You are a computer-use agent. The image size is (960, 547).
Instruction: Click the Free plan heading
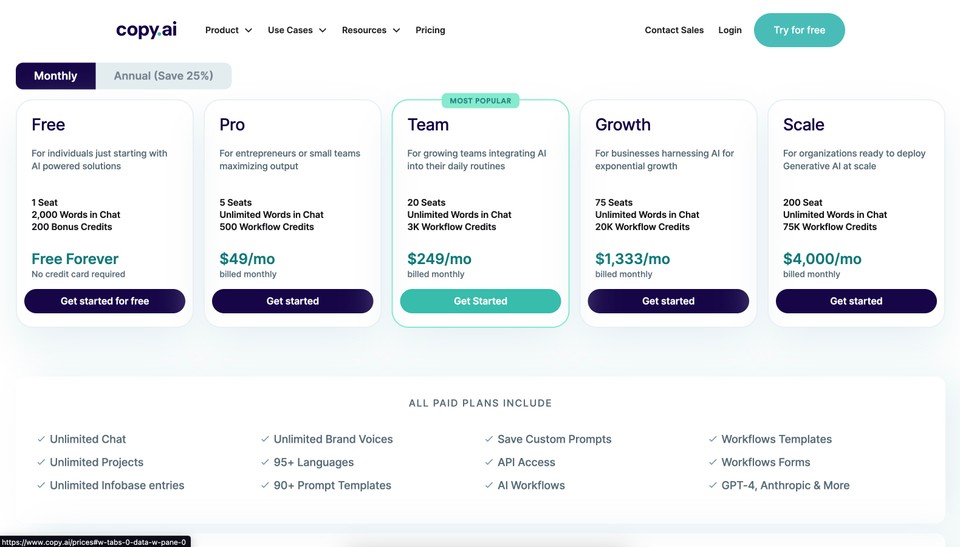pyautogui.click(x=48, y=124)
